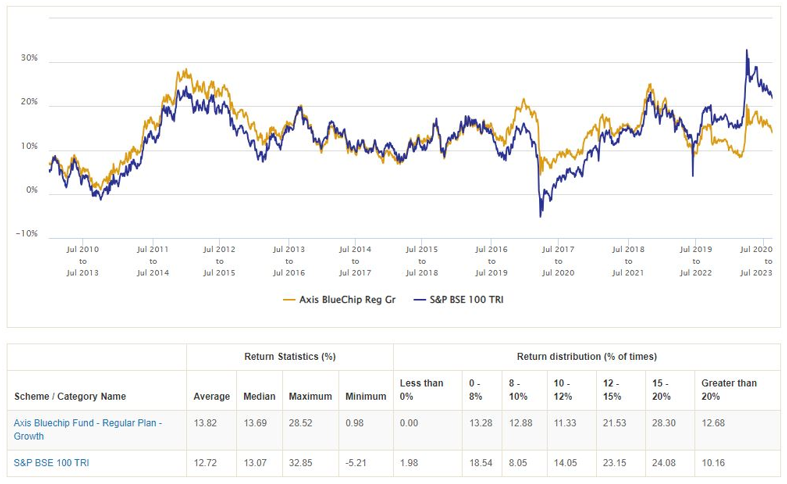Click the Average column header
This screenshot has width=787, height=484.
211,396
